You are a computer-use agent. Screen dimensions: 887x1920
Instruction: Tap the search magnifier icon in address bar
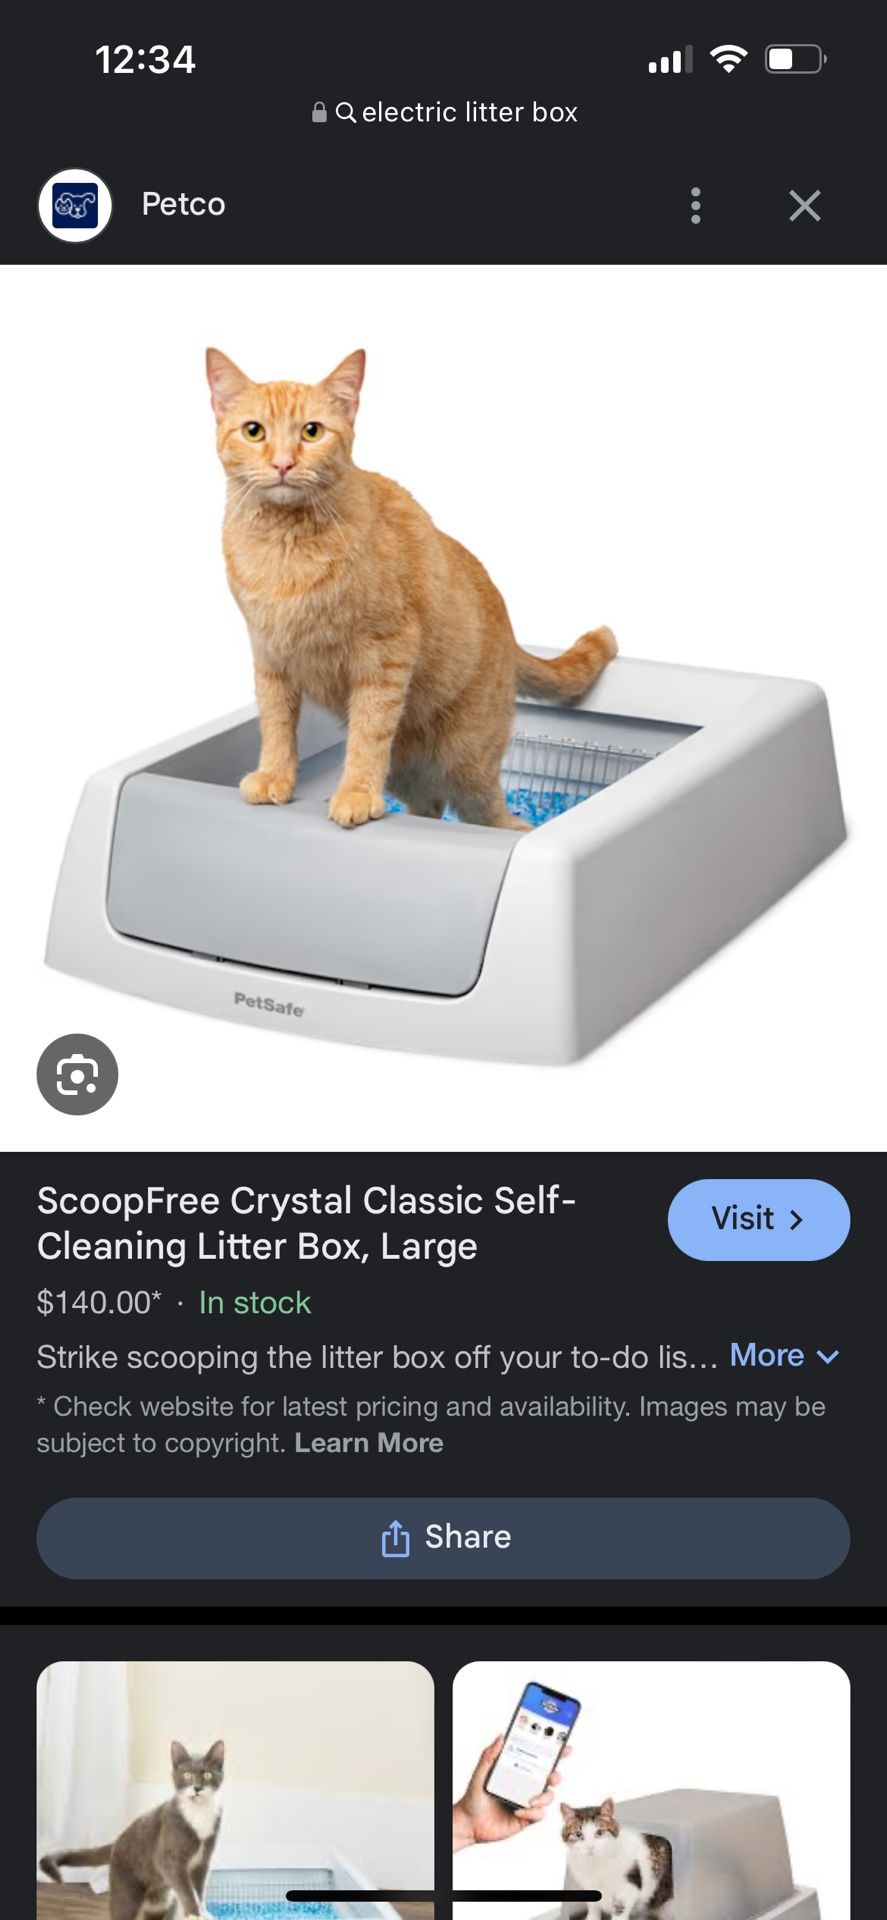tap(346, 112)
